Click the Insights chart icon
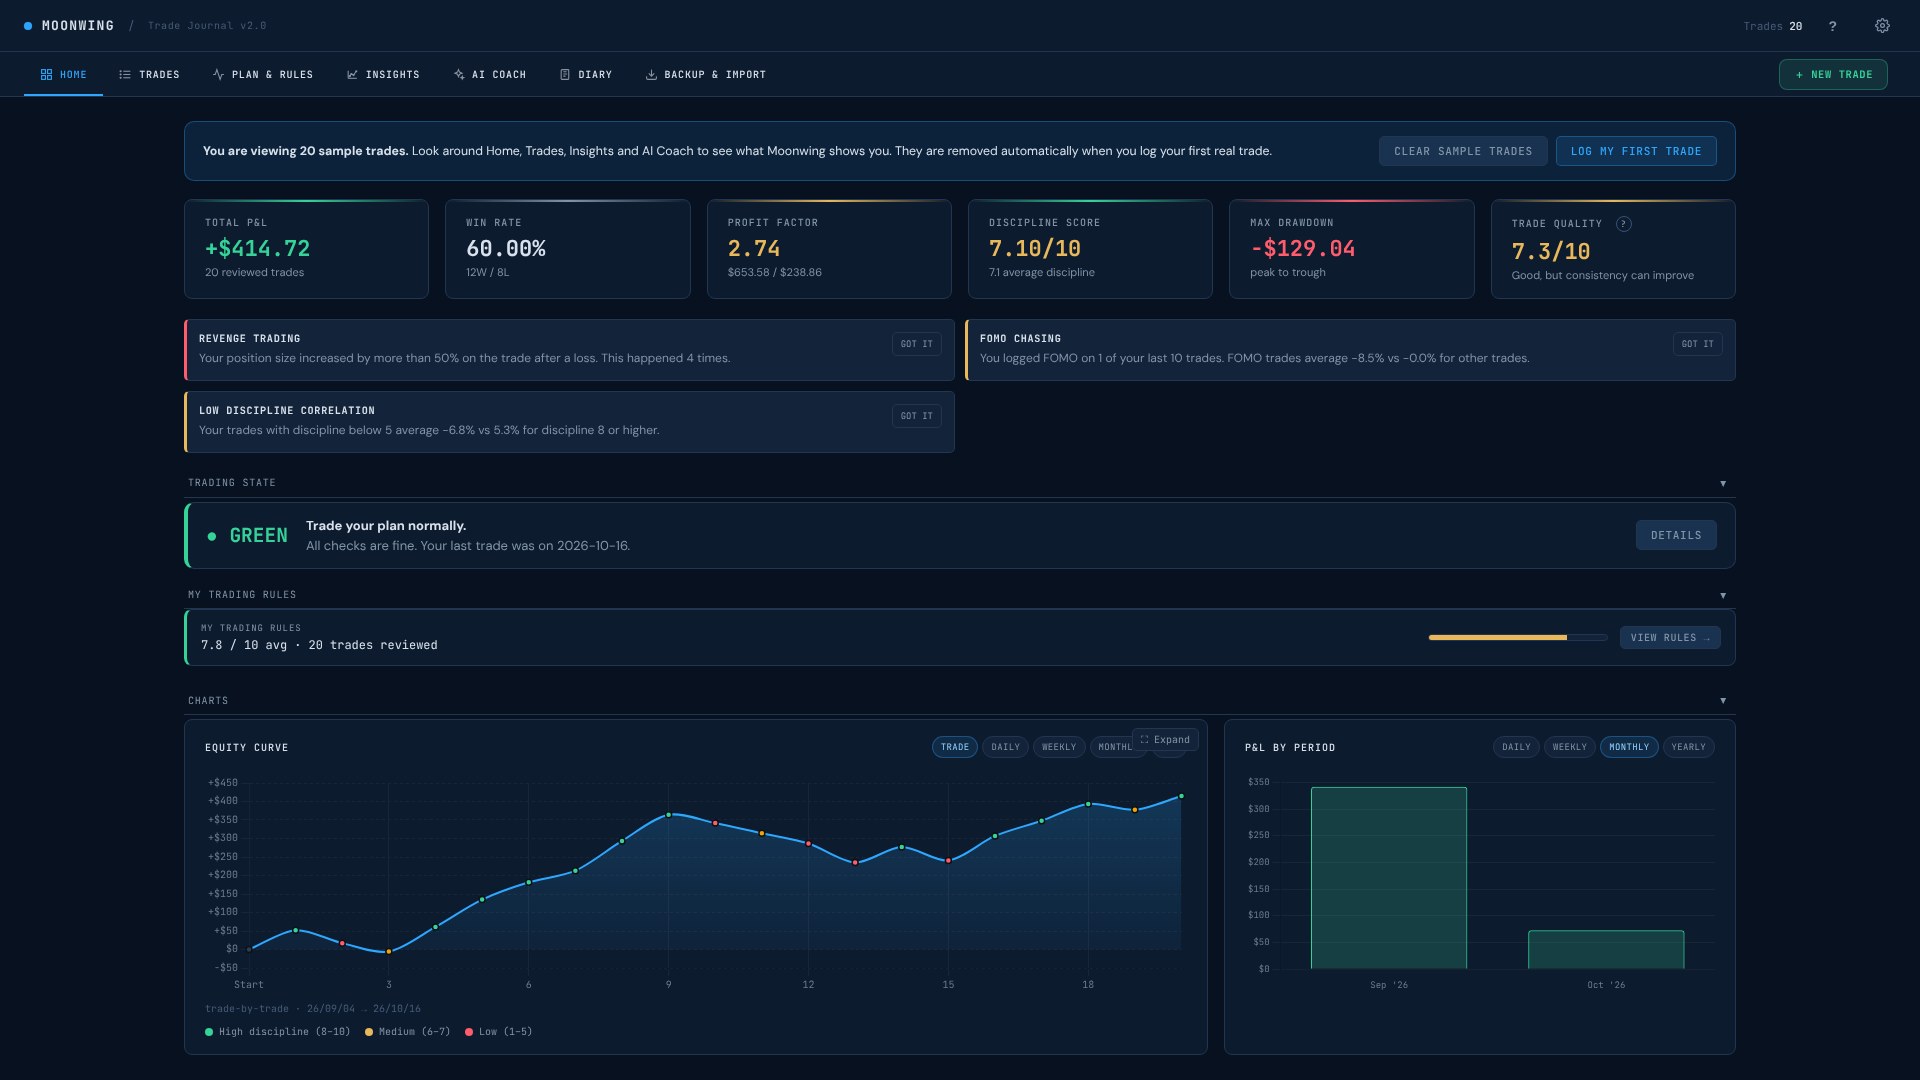 (352, 75)
